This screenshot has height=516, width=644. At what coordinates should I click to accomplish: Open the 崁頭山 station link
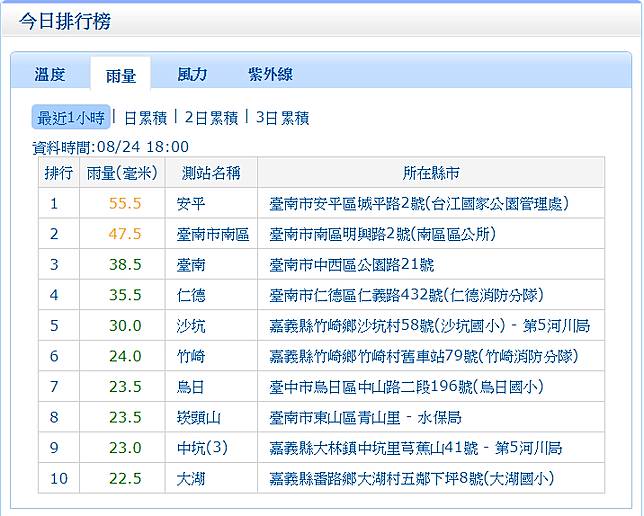click(x=198, y=417)
